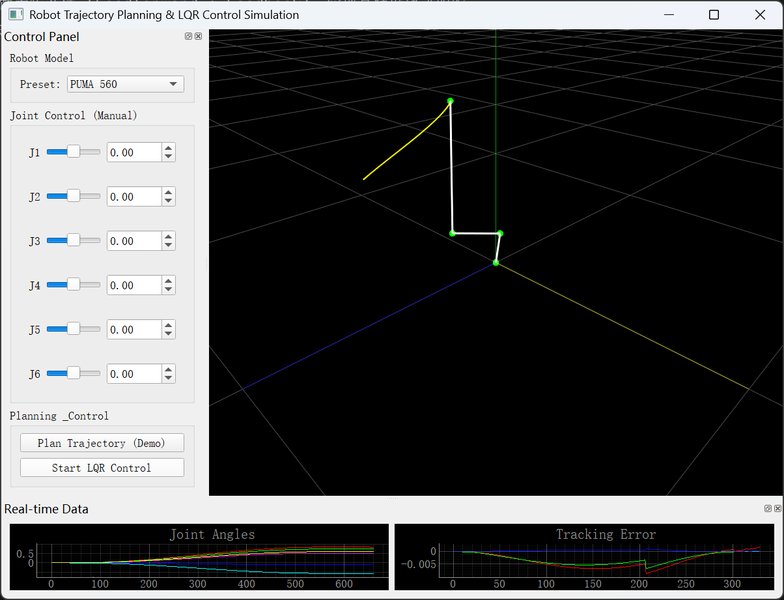Click the J4 slider handle
The height and width of the screenshot is (600, 784).
point(73,285)
